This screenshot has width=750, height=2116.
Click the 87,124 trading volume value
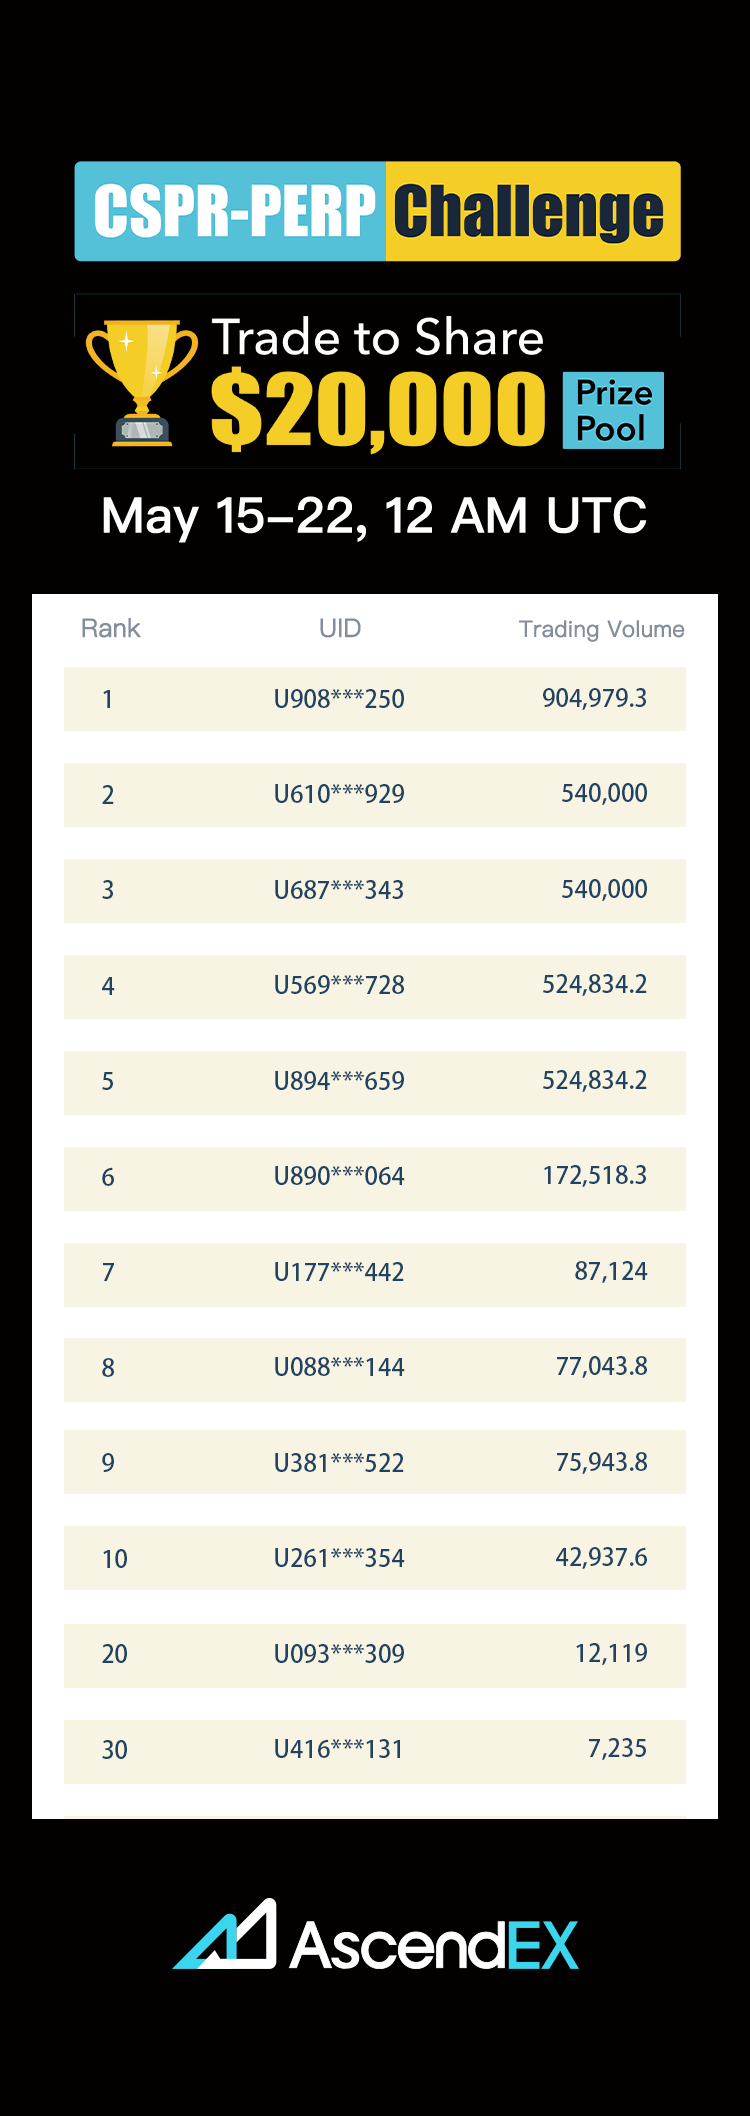pyautogui.click(x=610, y=1272)
